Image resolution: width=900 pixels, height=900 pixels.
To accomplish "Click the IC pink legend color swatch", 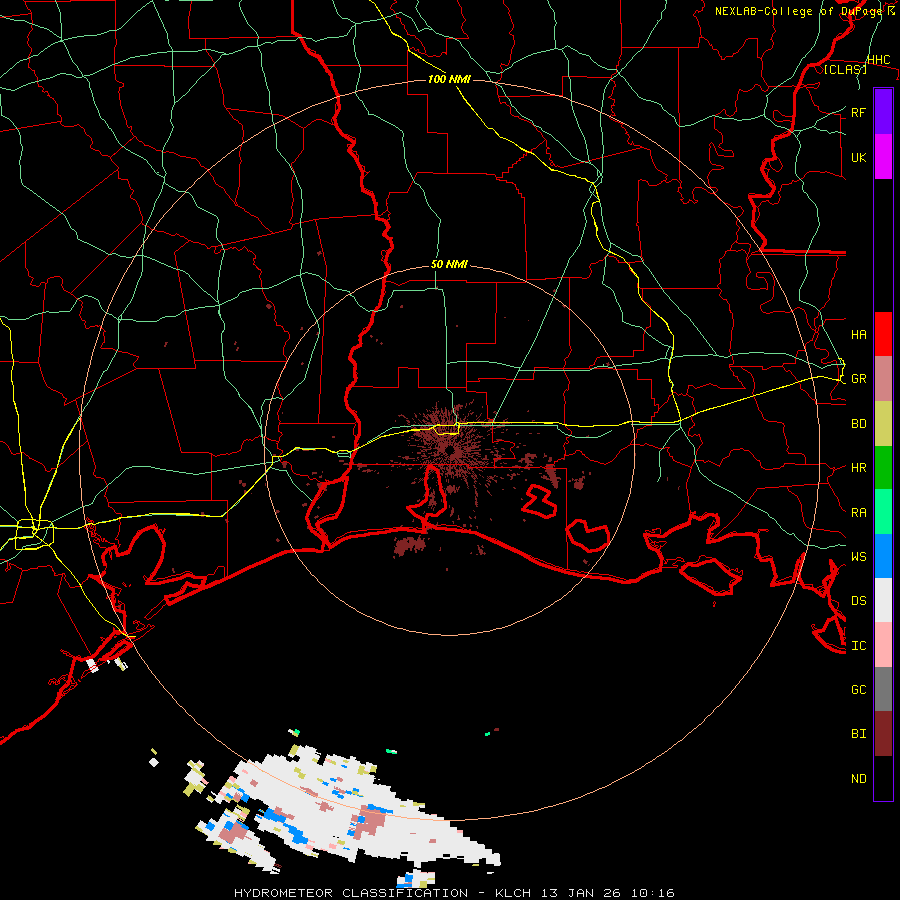I will [883, 645].
